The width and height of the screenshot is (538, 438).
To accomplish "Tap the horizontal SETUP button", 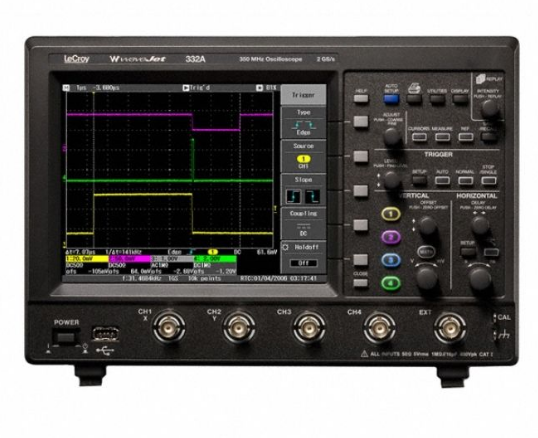I will [x=468, y=252].
